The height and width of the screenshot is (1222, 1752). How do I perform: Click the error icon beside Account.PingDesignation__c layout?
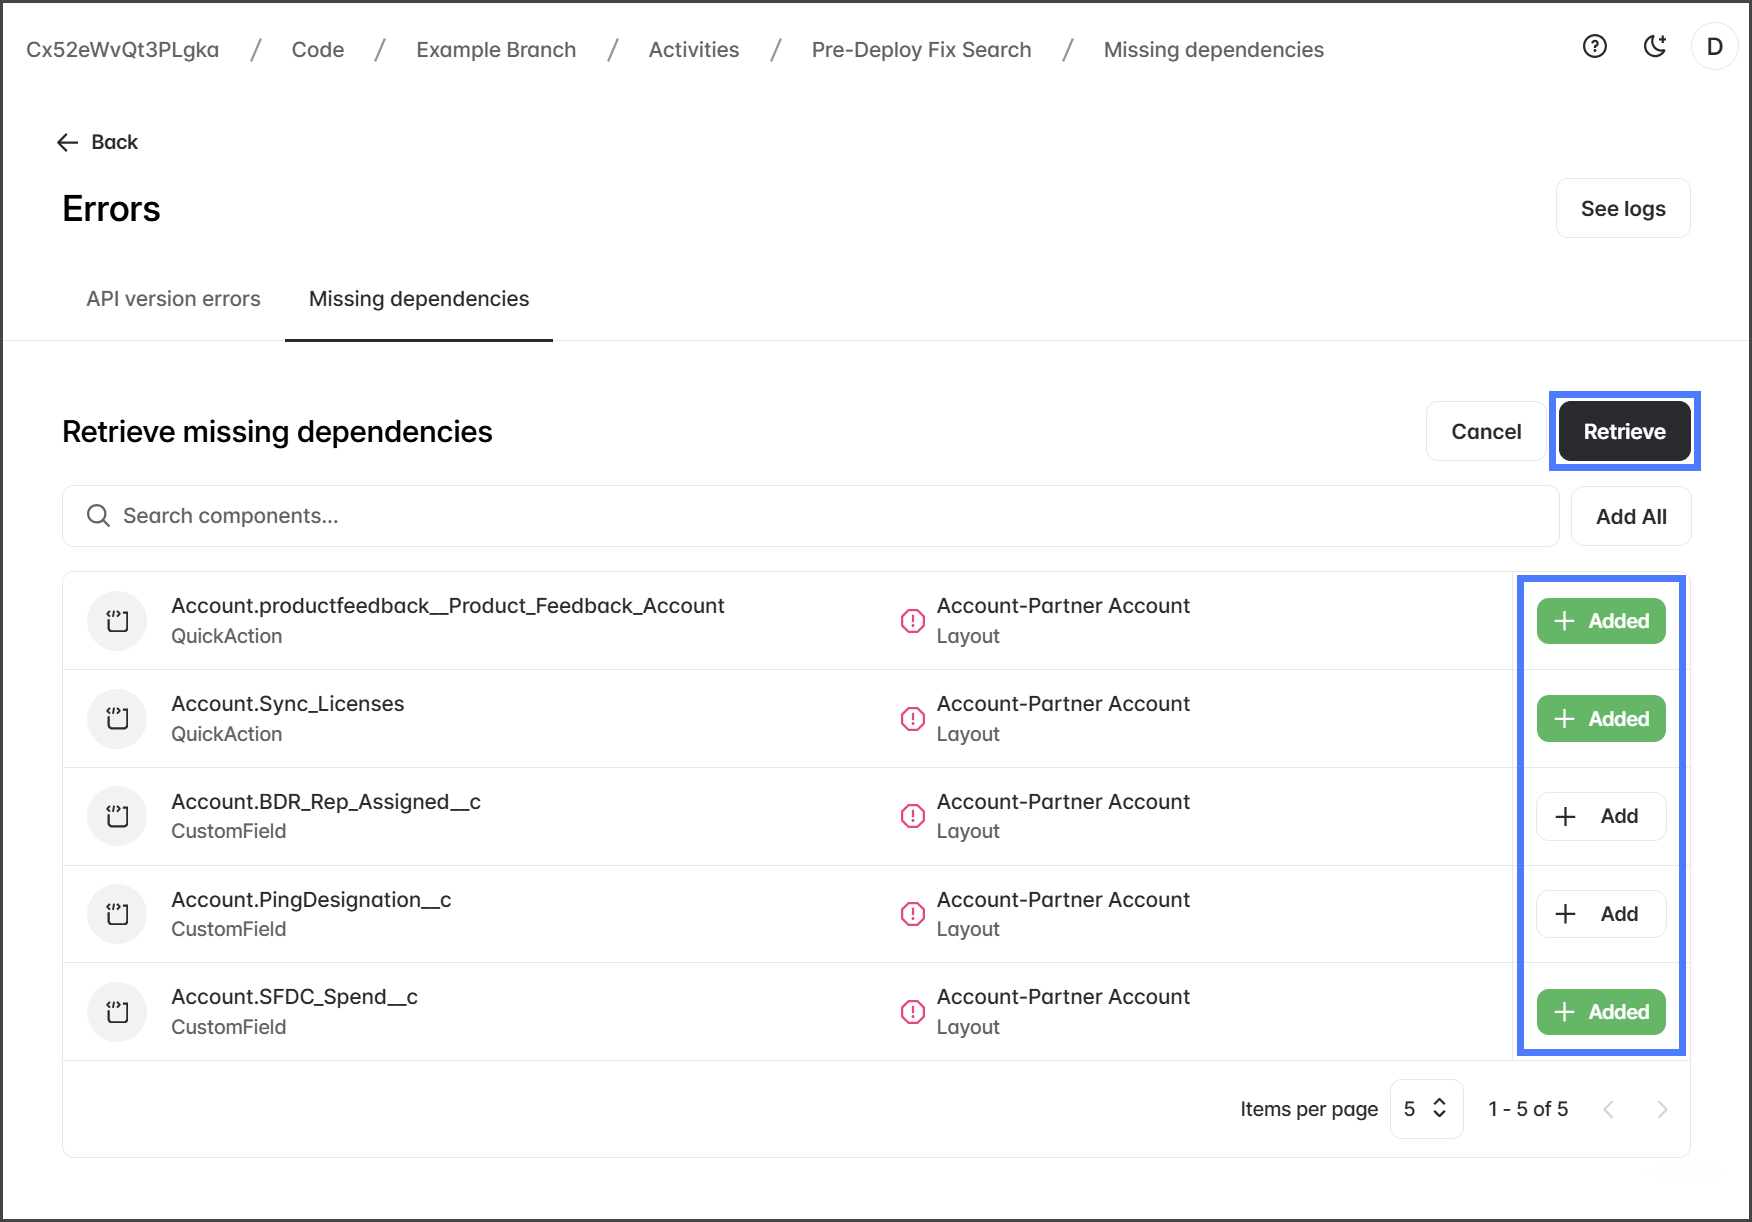click(x=912, y=914)
